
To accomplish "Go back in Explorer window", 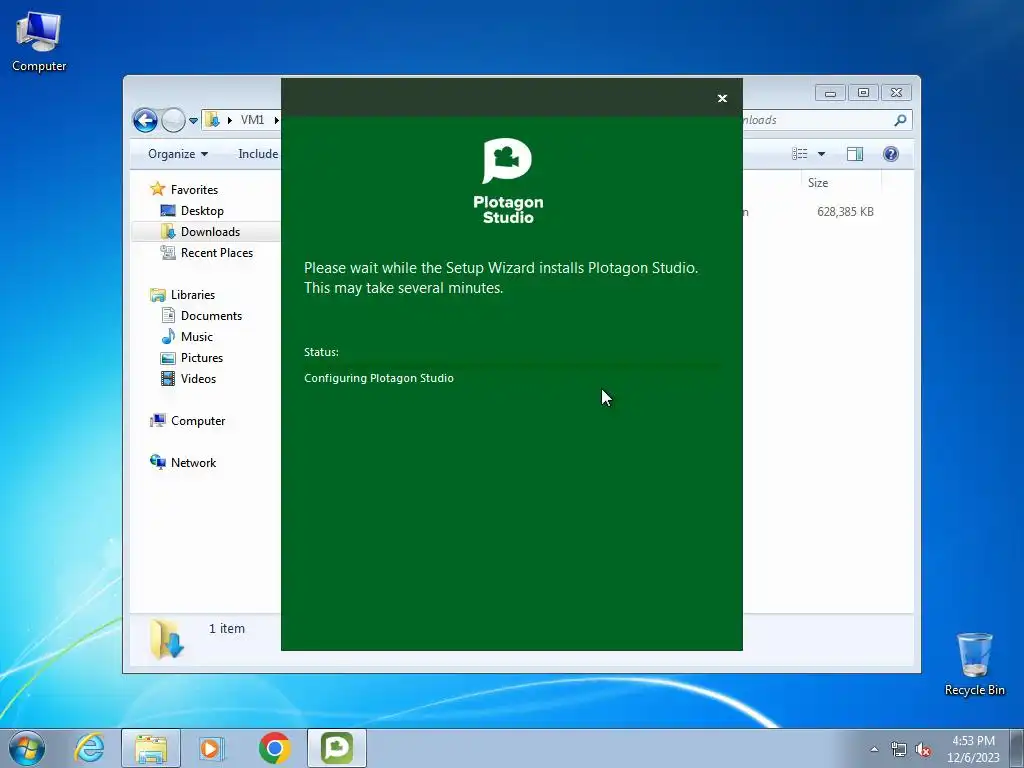I will (145, 120).
